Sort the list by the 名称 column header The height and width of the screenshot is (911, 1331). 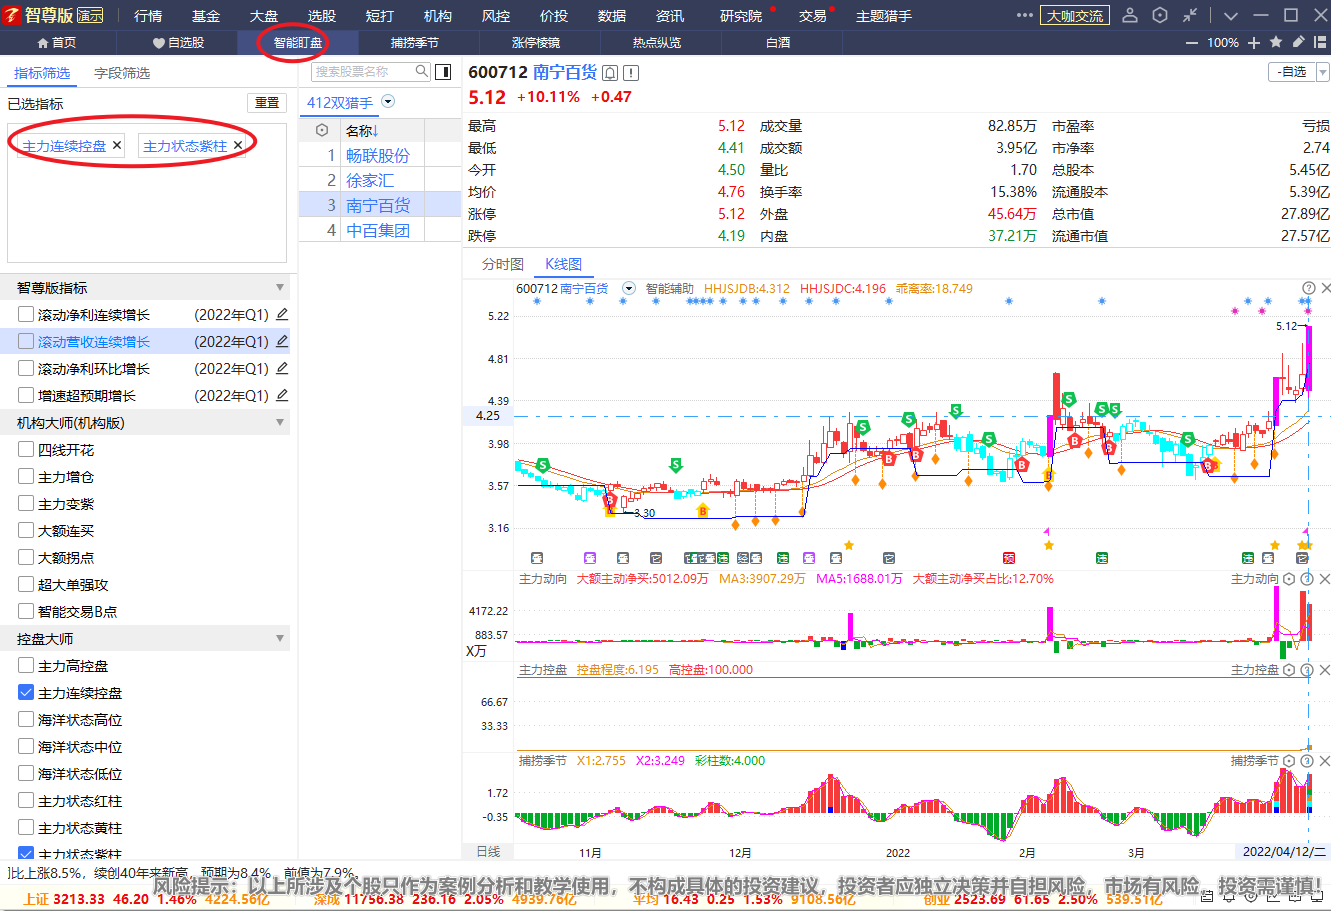pos(362,130)
